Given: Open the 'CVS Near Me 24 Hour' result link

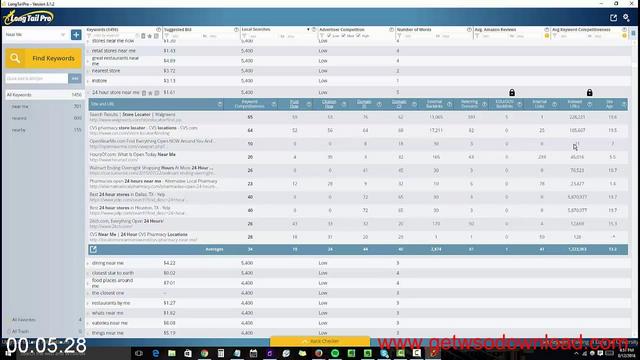Looking at the screenshot, I should (138, 235).
